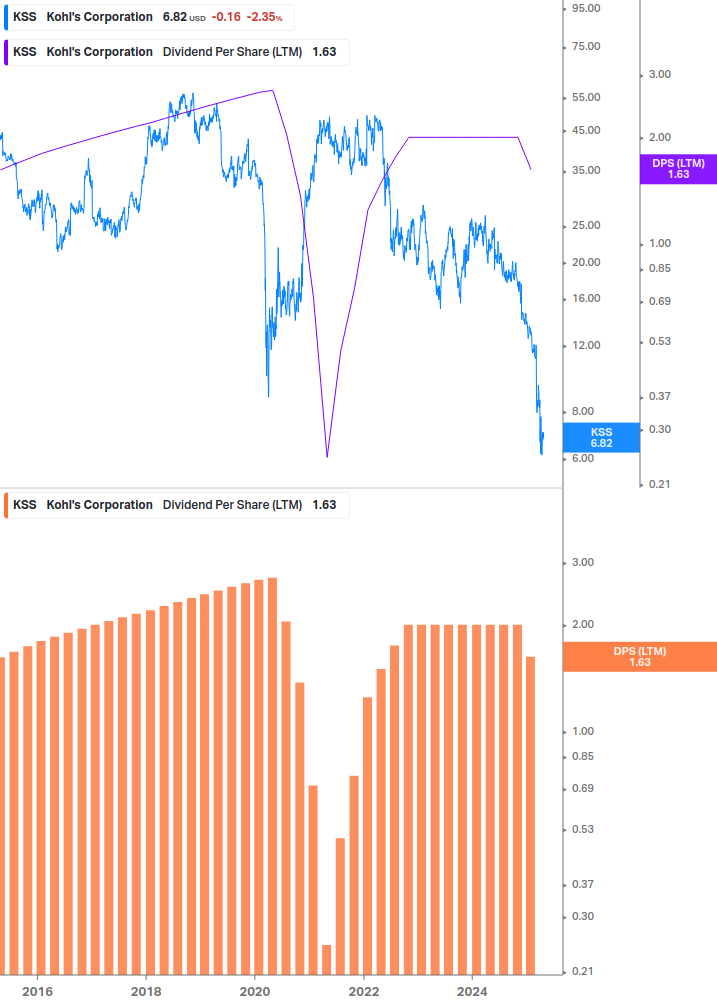Click the blue color marker of the KSS price legend
This screenshot has width=717, height=1005.
6,17
